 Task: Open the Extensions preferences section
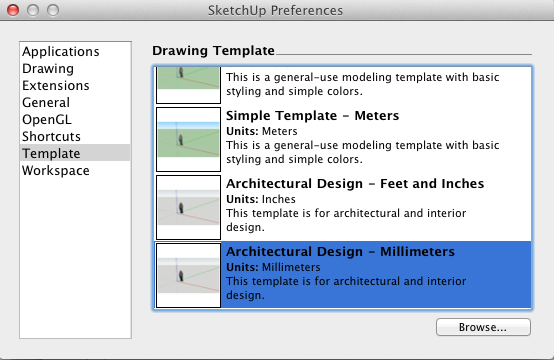coord(55,85)
